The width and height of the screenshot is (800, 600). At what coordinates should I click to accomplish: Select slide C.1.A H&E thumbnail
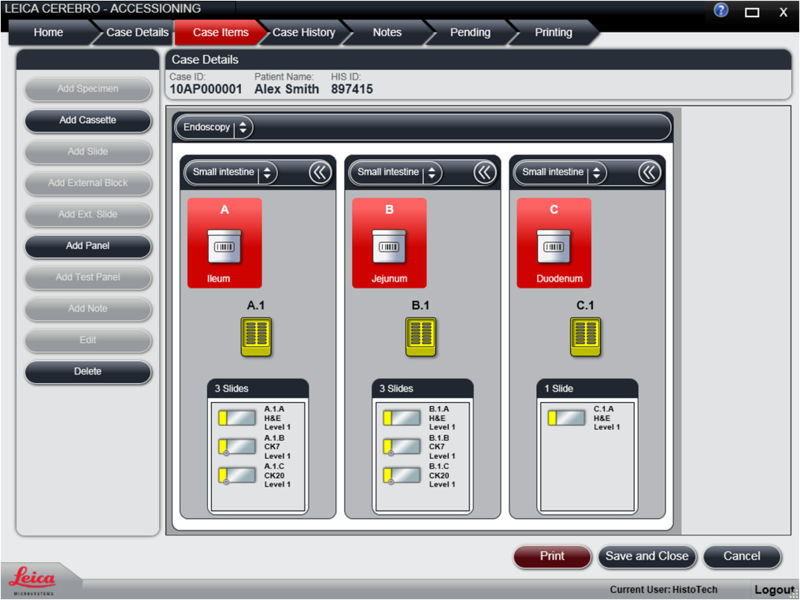point(567,417)
